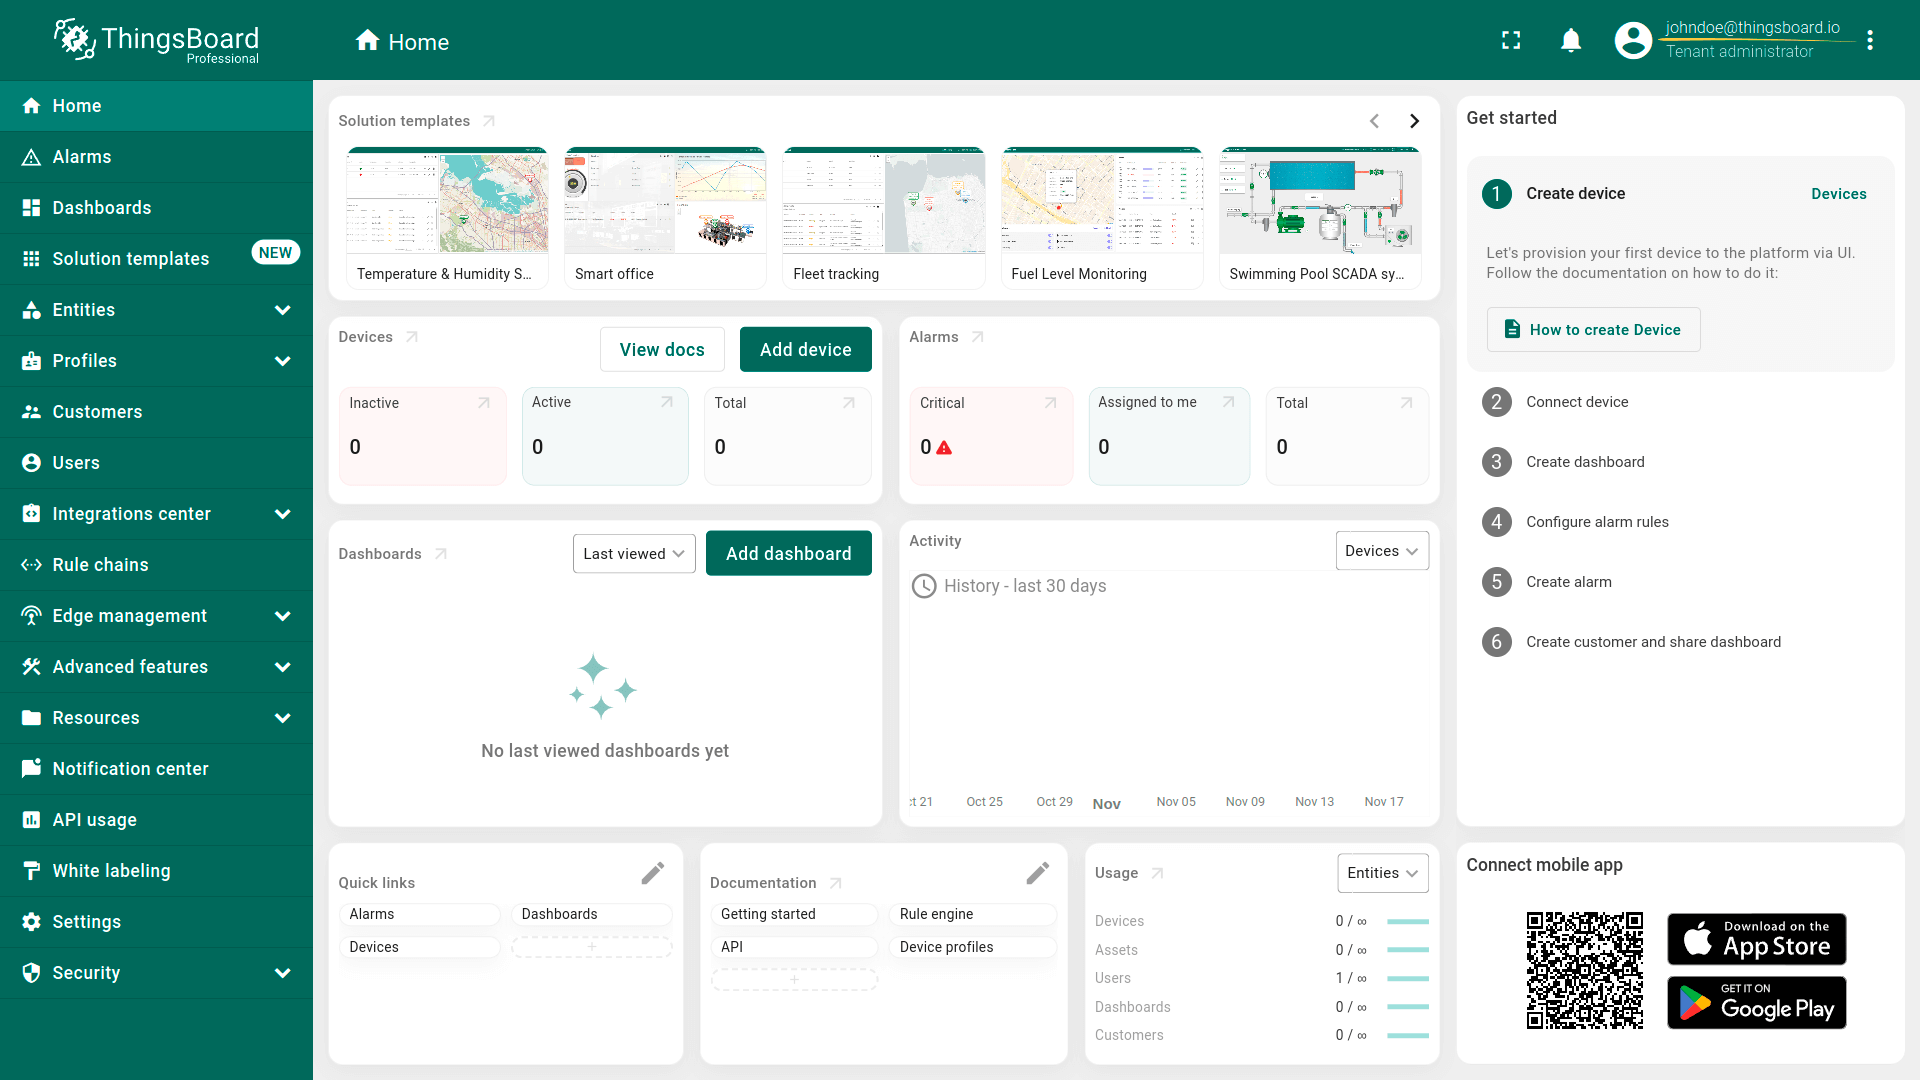Edit Documentation links with pencil icon
The image size is (1920, 1080).
(1037, 873)
